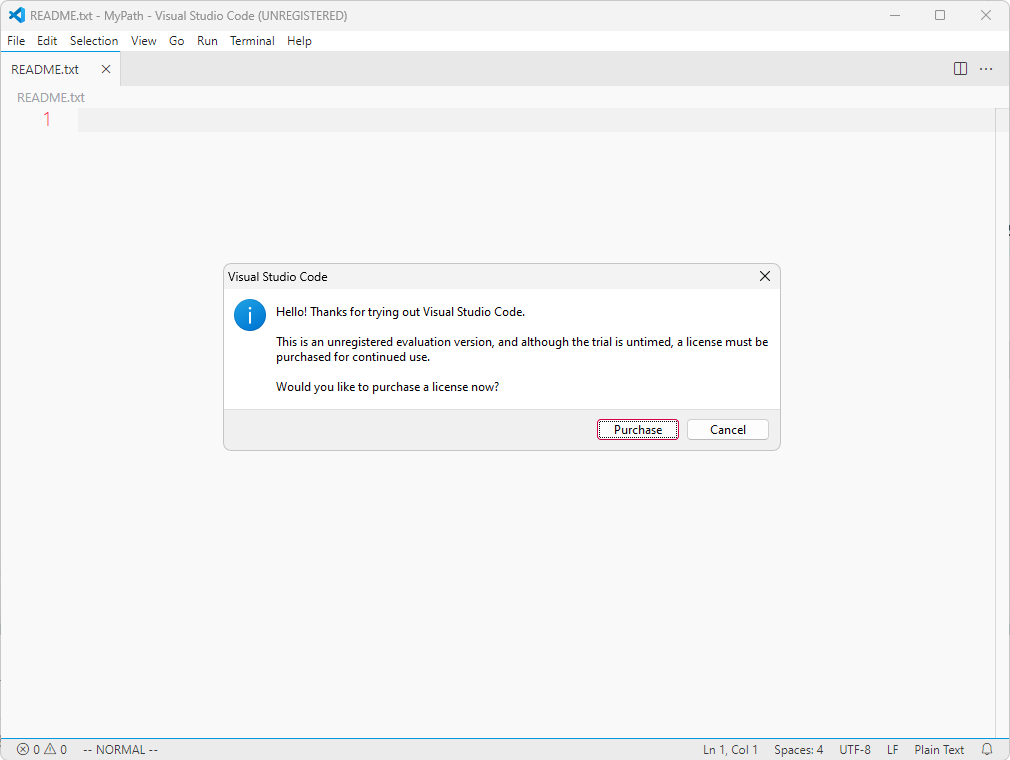Click the blue info icon in dialog
The width and height of the screenshot is (1010, 760).
[249, 314]
